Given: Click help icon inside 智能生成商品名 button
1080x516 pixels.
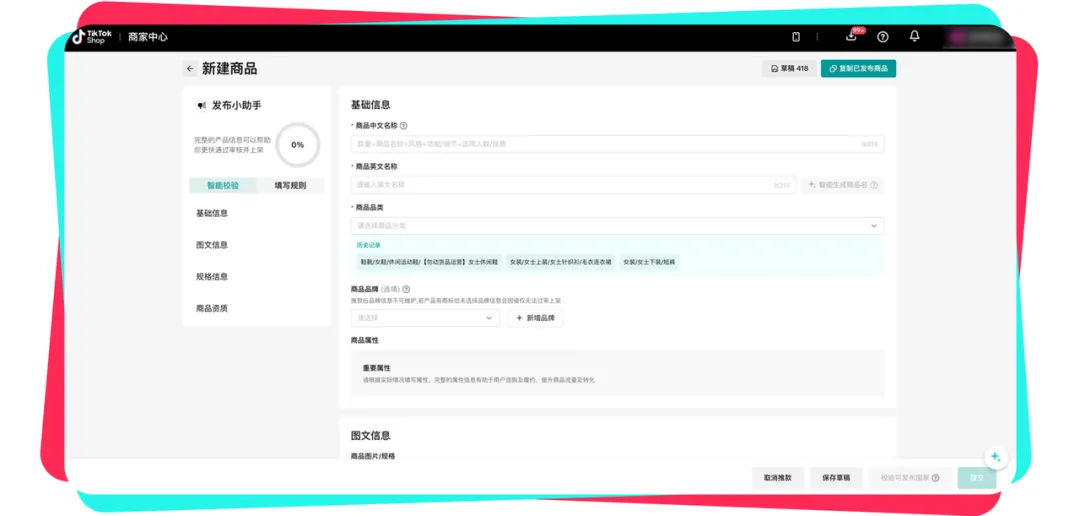Looking at the screenshot, I should [874, 185].
